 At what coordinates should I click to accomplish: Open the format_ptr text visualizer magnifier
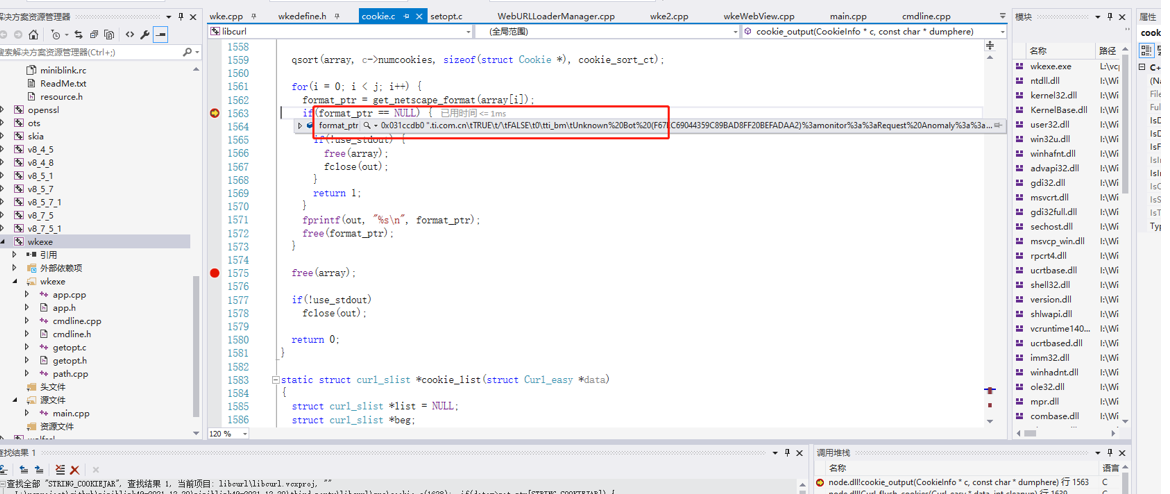tap(366, 126)
